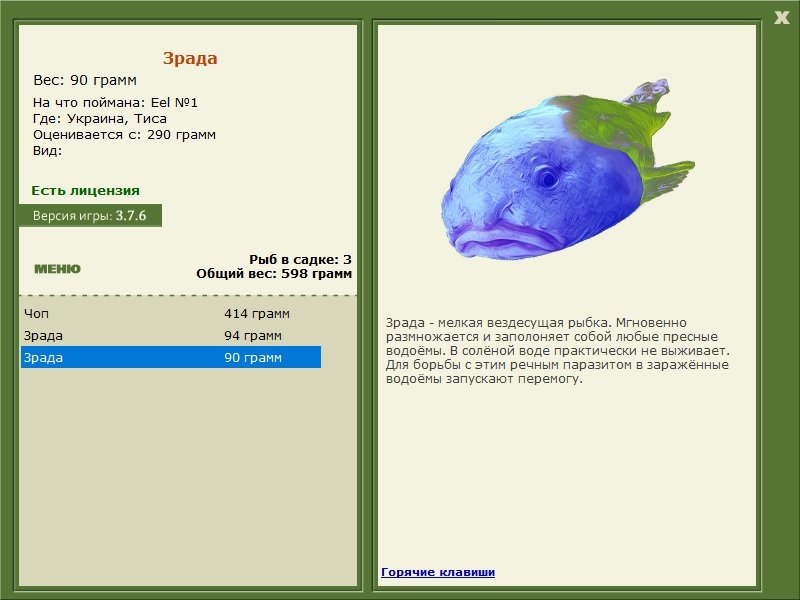Click the location line Украина, Тиса
The width and height of the screenshot is (800, 600).
[x=100, y=118]
